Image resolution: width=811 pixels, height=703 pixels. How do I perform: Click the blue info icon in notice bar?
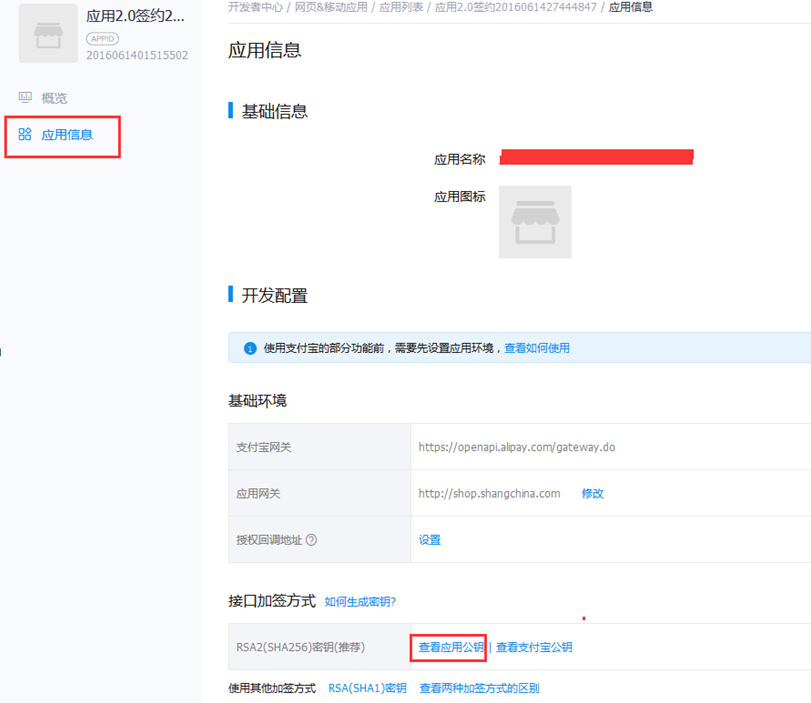[250, 348]
